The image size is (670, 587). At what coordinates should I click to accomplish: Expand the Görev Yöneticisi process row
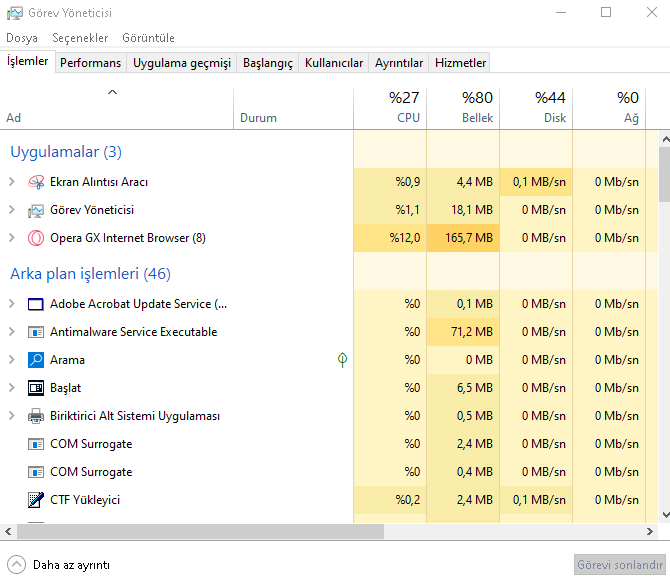12,210
